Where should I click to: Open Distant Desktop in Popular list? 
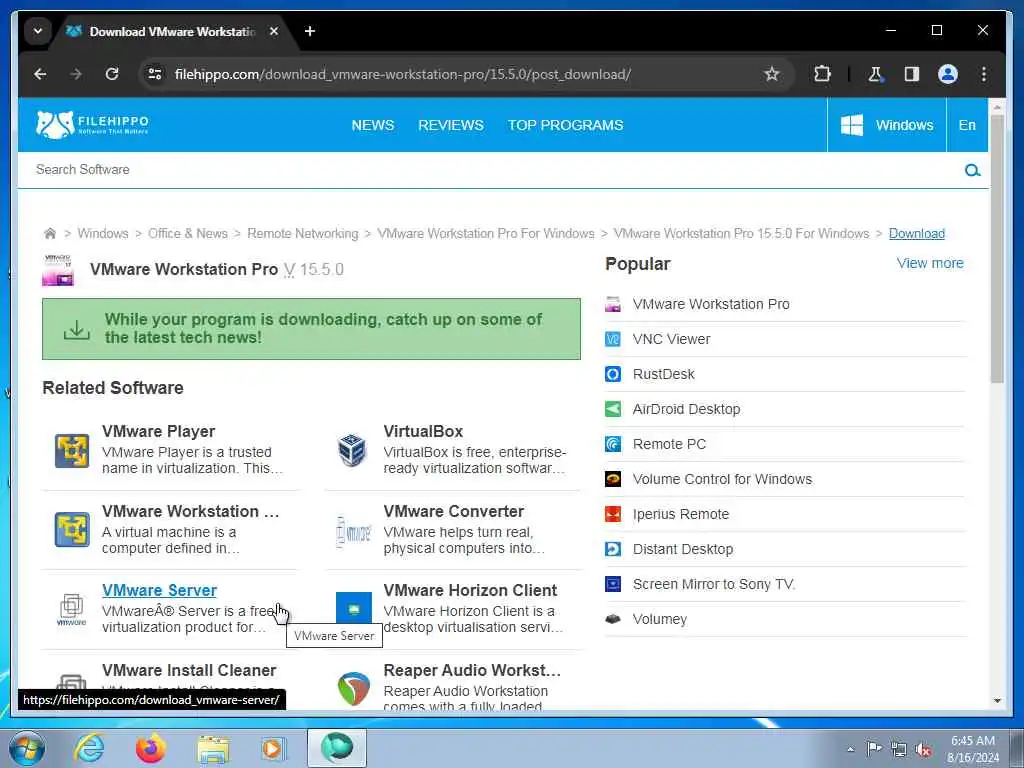click(682, 549)
